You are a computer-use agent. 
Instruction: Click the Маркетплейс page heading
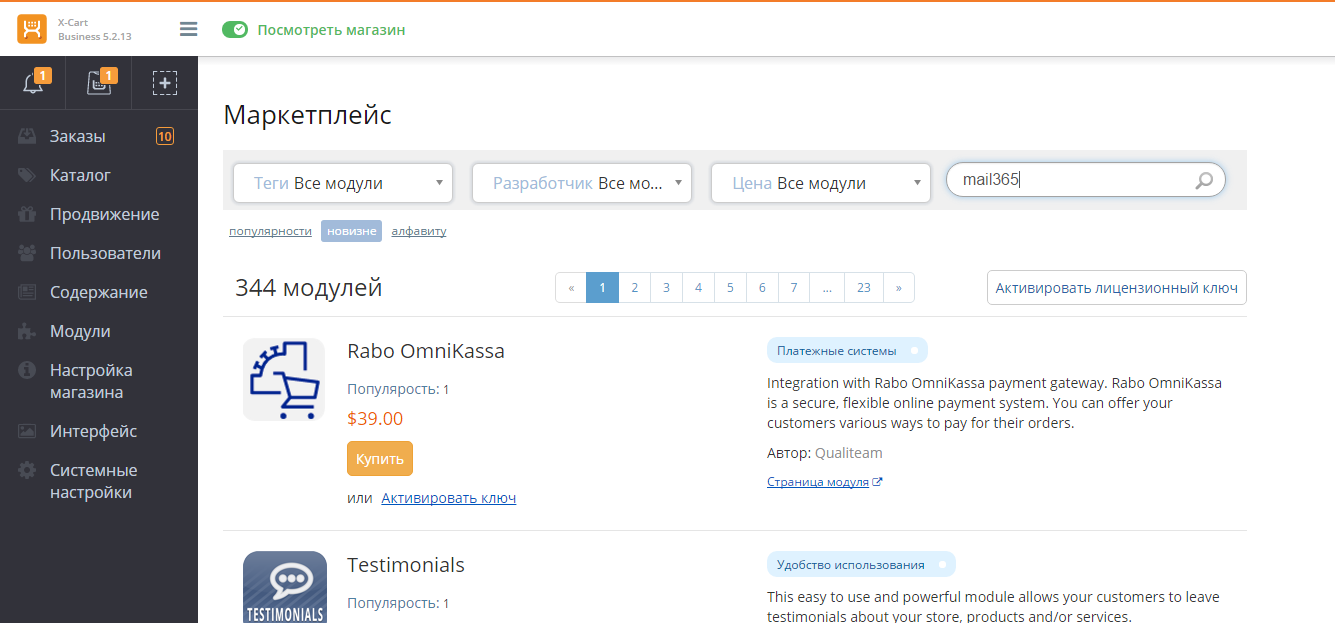click(308, 115)
